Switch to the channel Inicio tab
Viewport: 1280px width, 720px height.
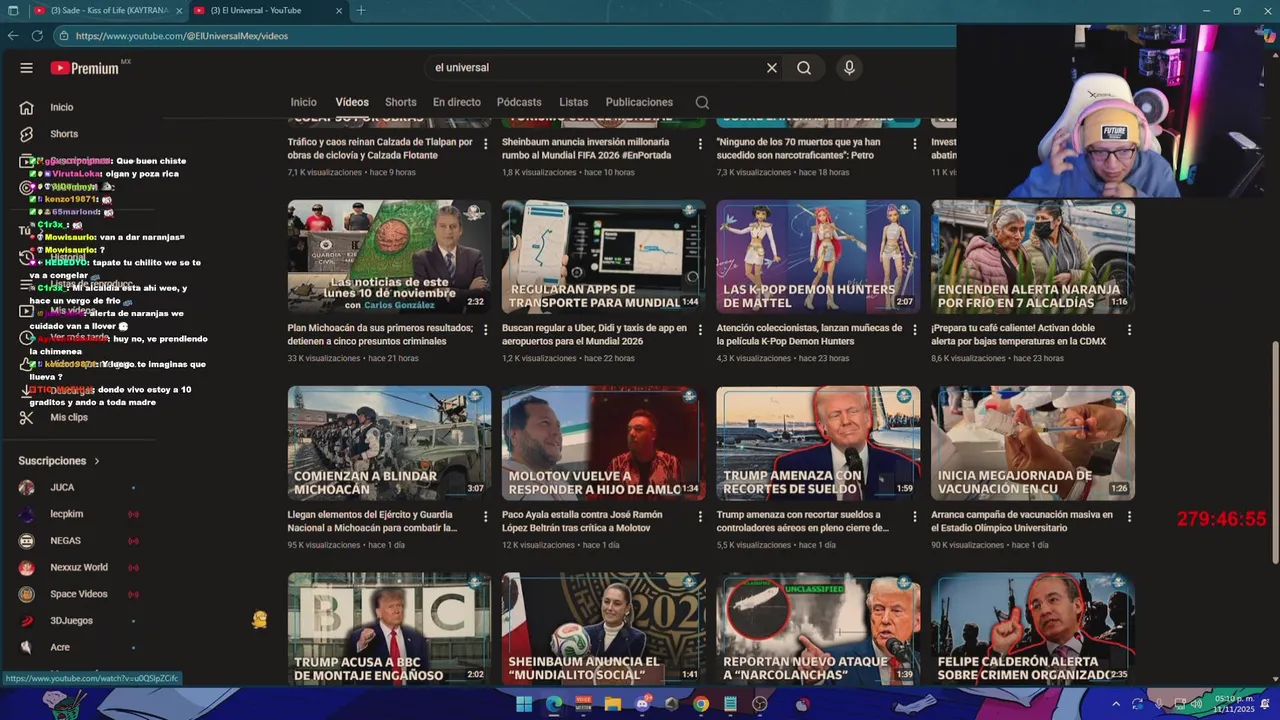303,102
